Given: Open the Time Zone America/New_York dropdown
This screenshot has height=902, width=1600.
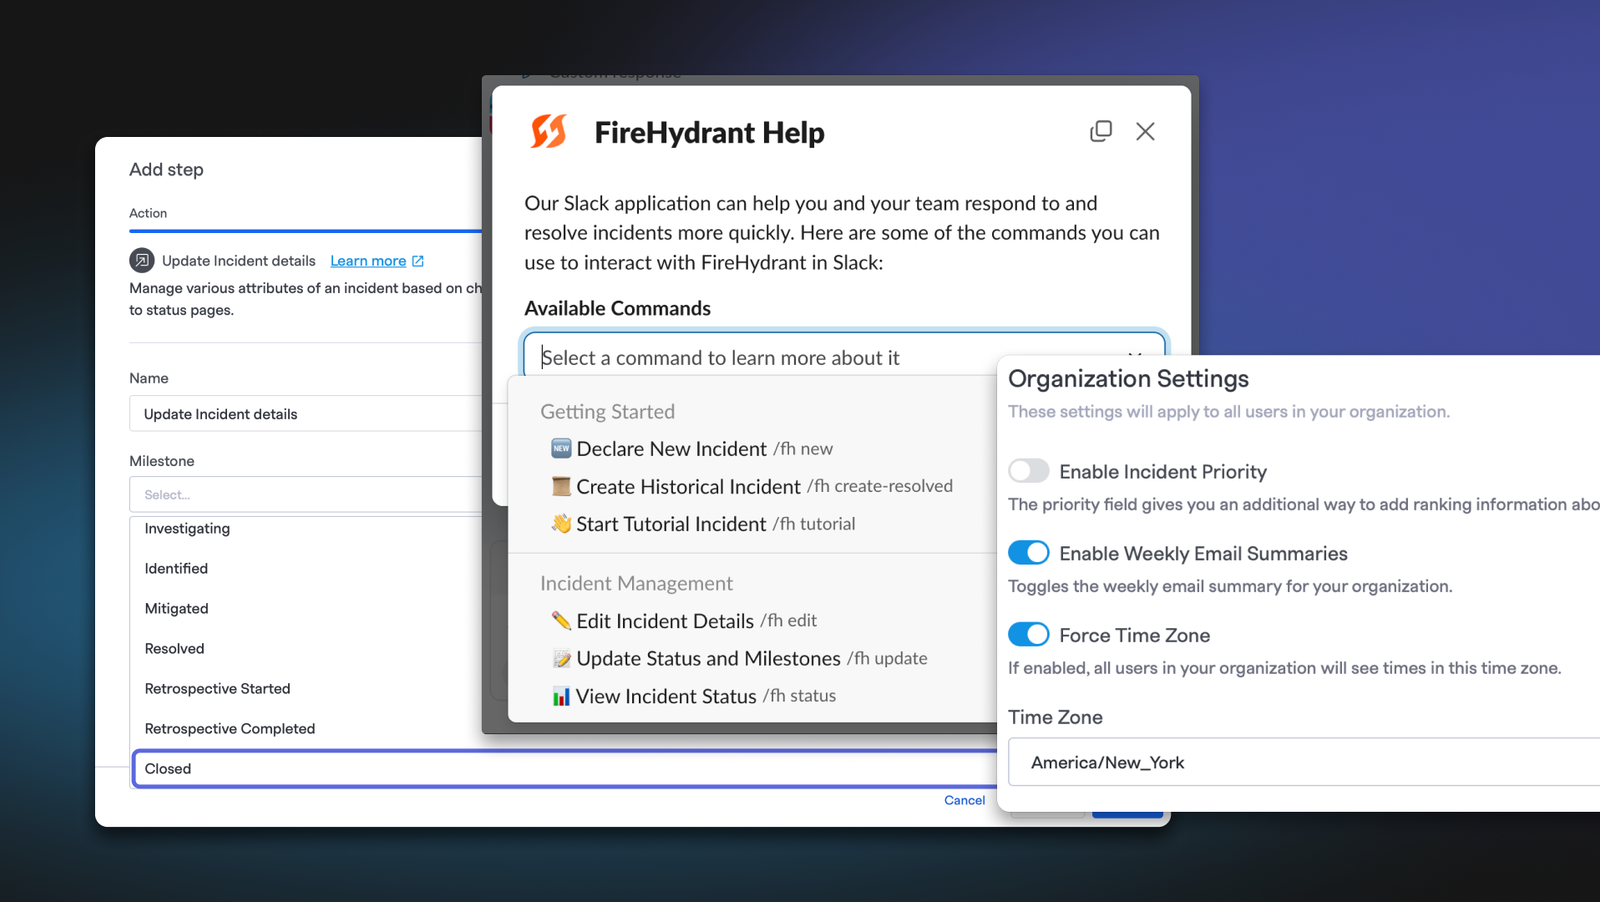Looking at the screenshot, I should (x=1304, y=762).
